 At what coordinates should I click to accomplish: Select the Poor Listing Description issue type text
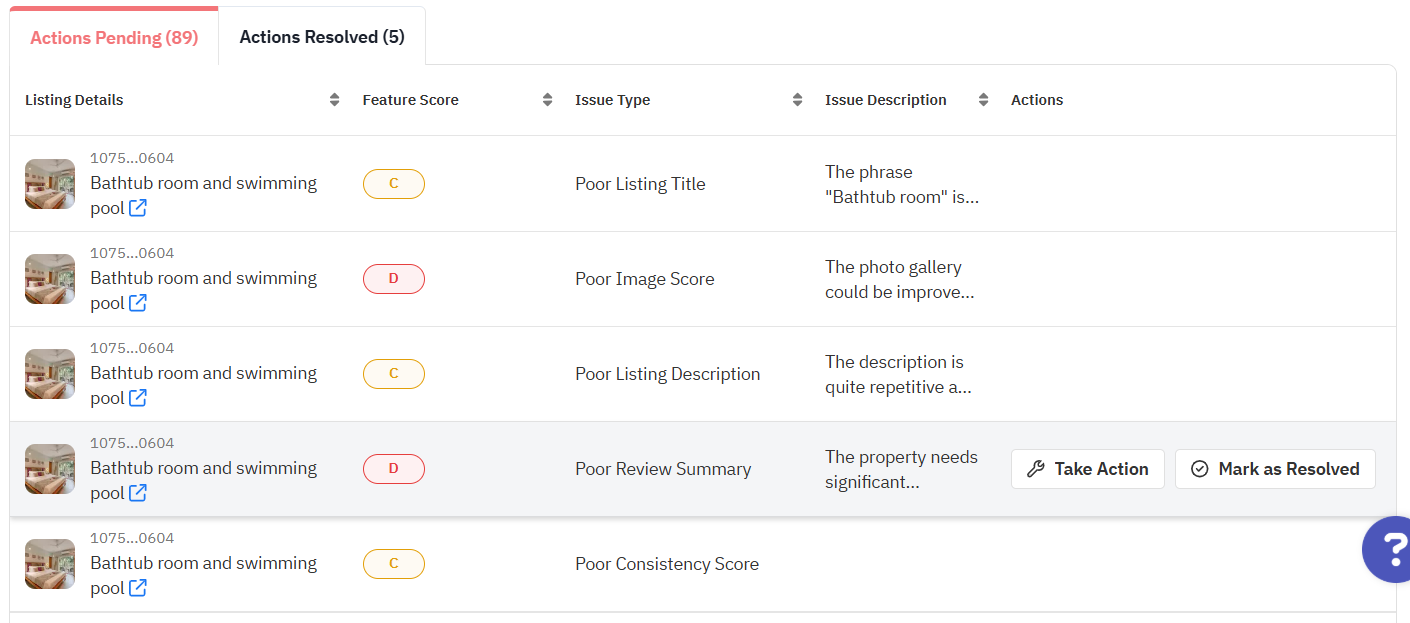coord(667,374)
